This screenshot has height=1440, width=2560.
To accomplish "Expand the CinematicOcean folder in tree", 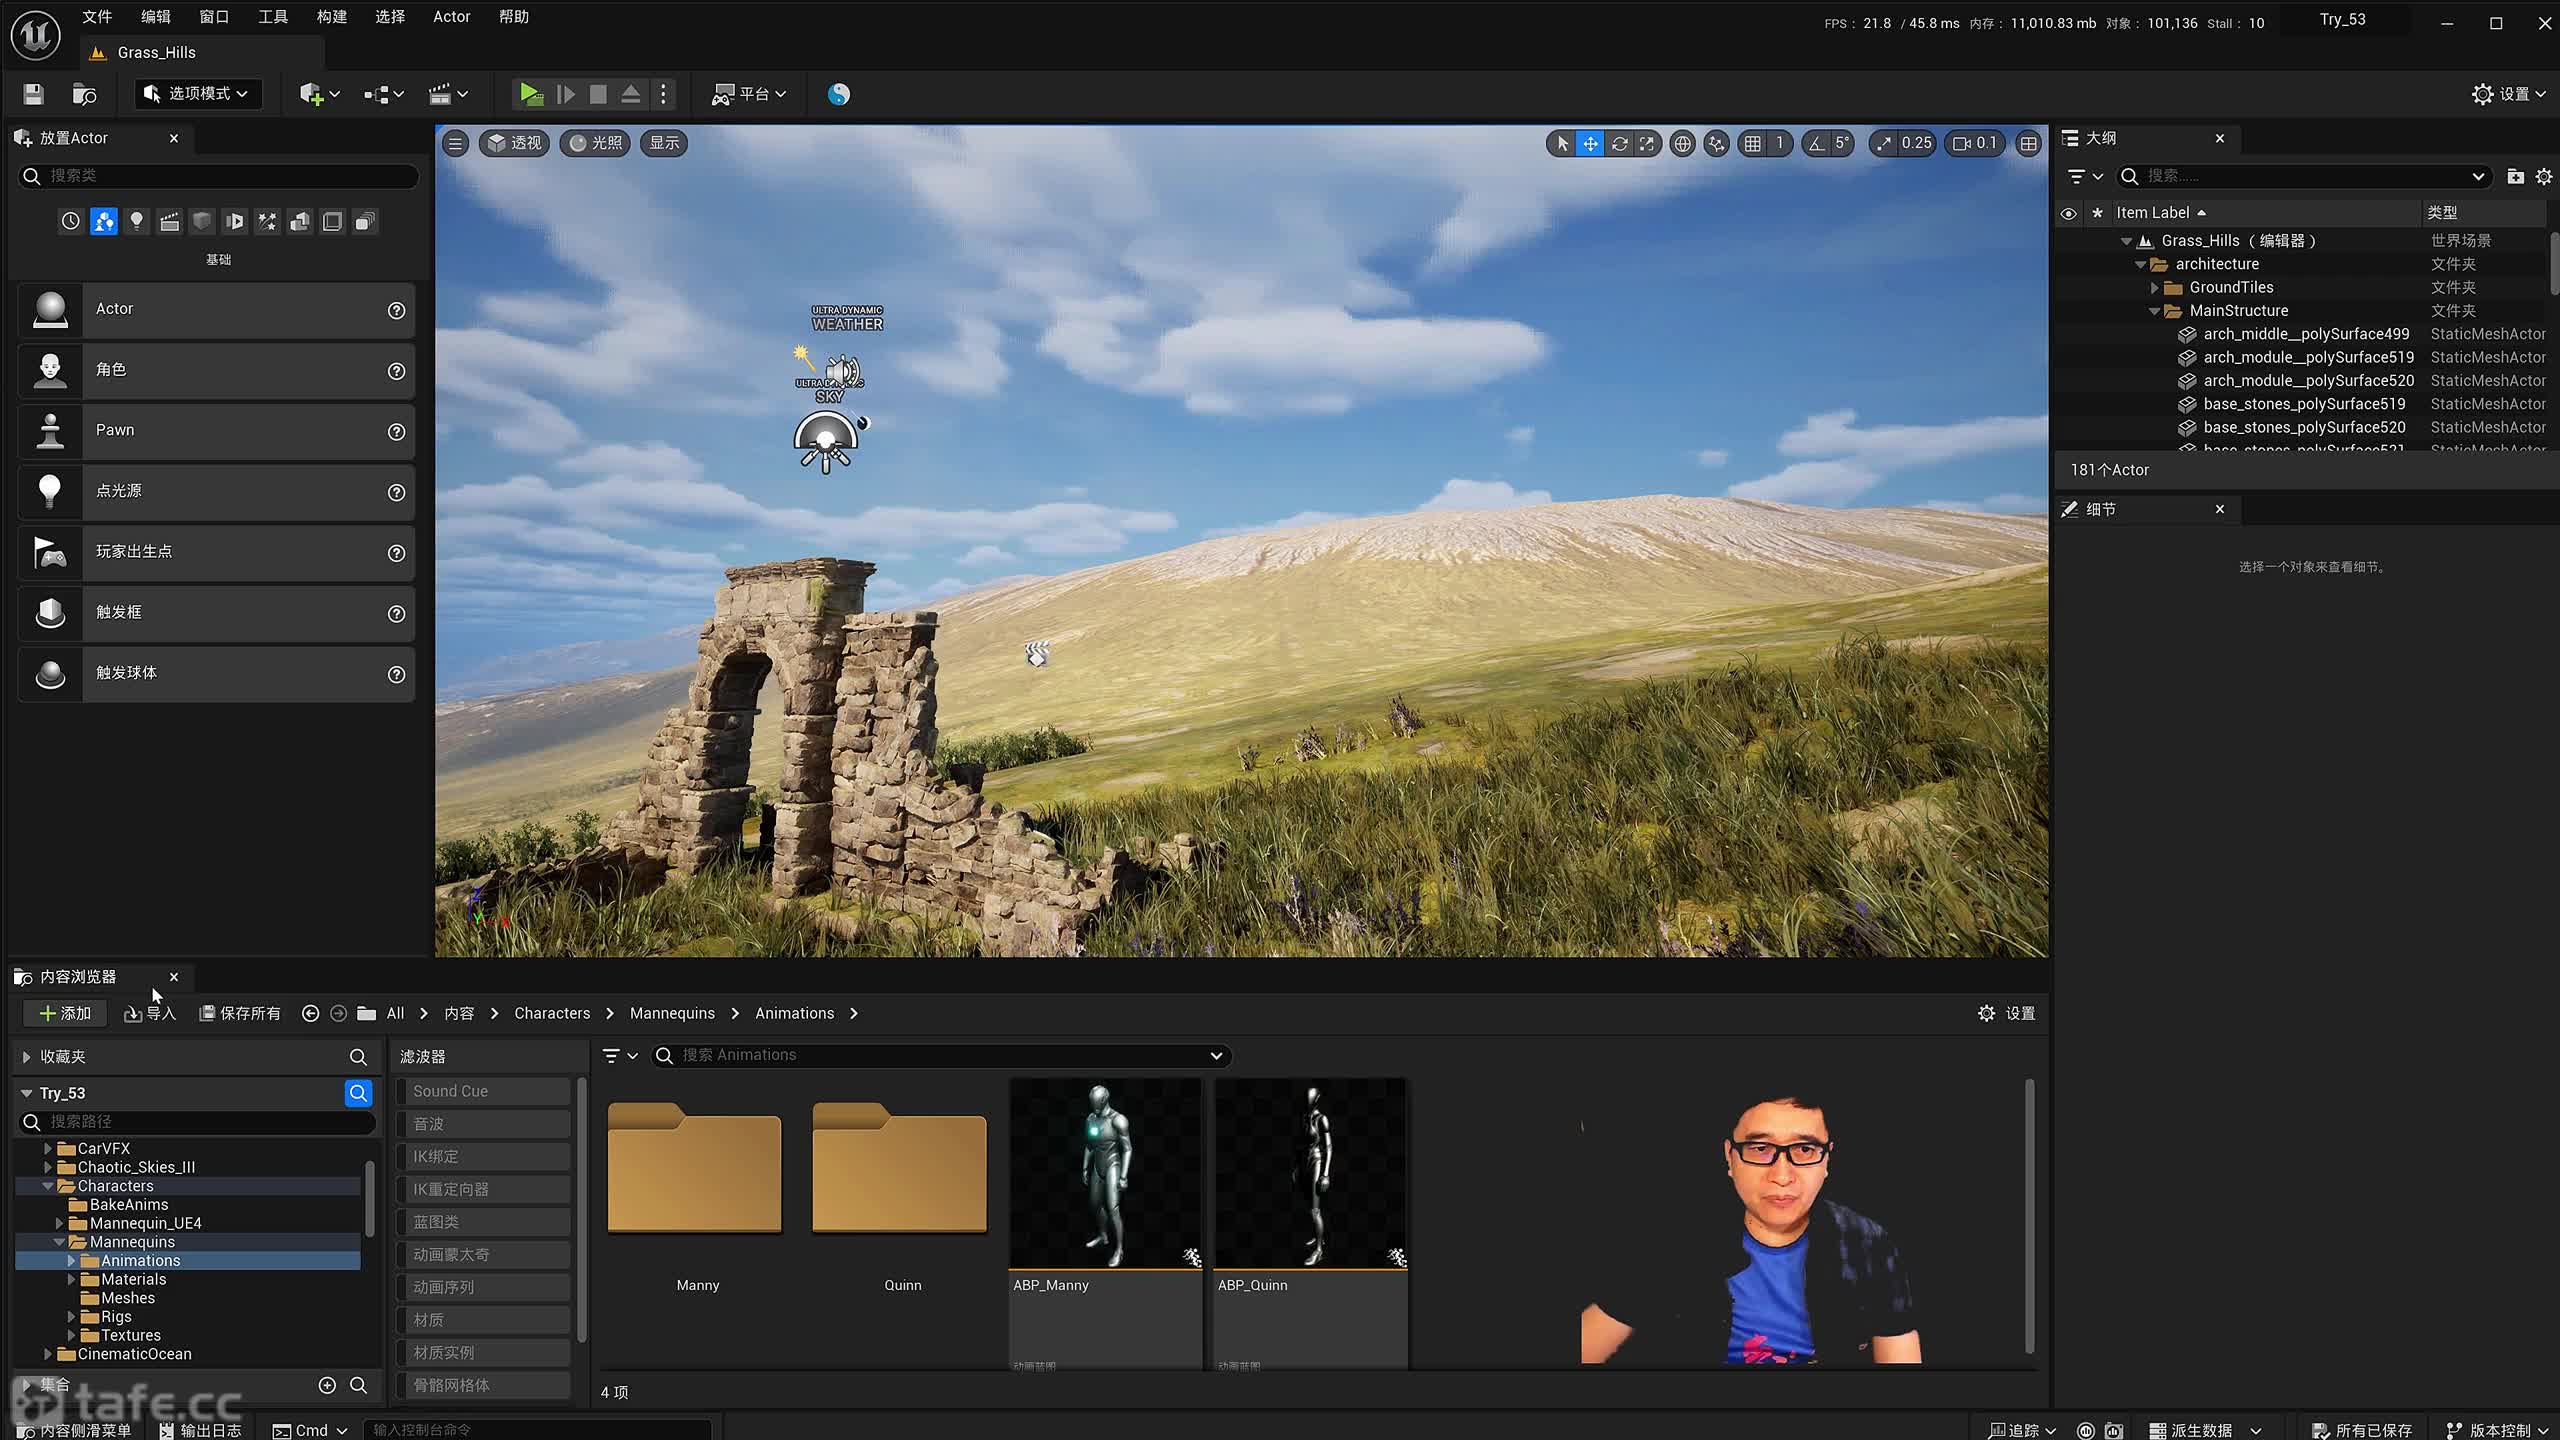I will (47, 1354).
